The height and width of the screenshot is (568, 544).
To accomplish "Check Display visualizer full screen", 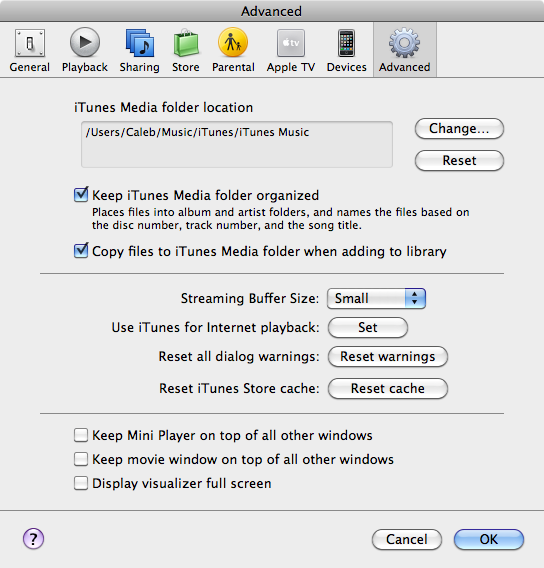I will (x=81, y=483).
